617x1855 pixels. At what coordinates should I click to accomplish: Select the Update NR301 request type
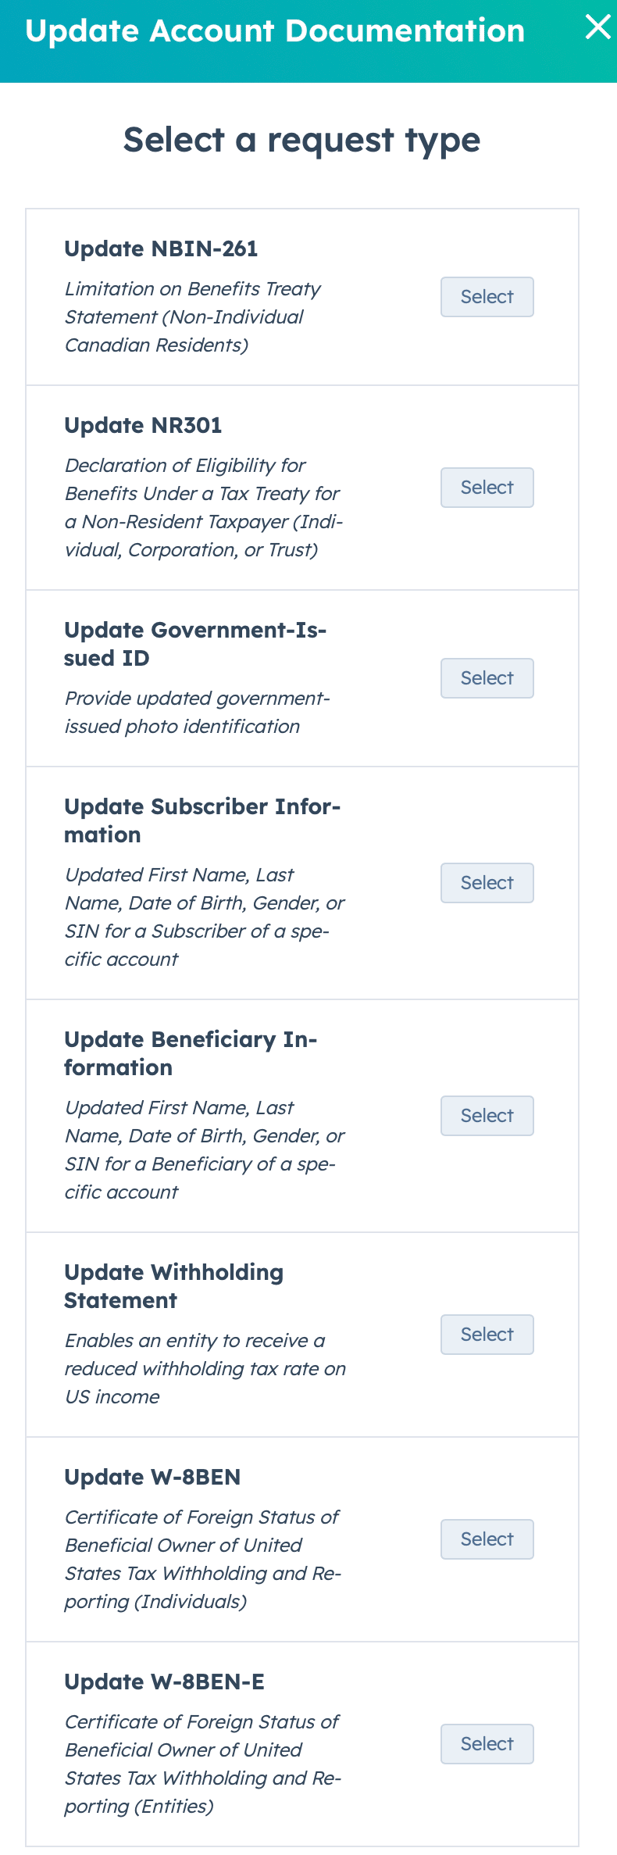pos(487,487)
